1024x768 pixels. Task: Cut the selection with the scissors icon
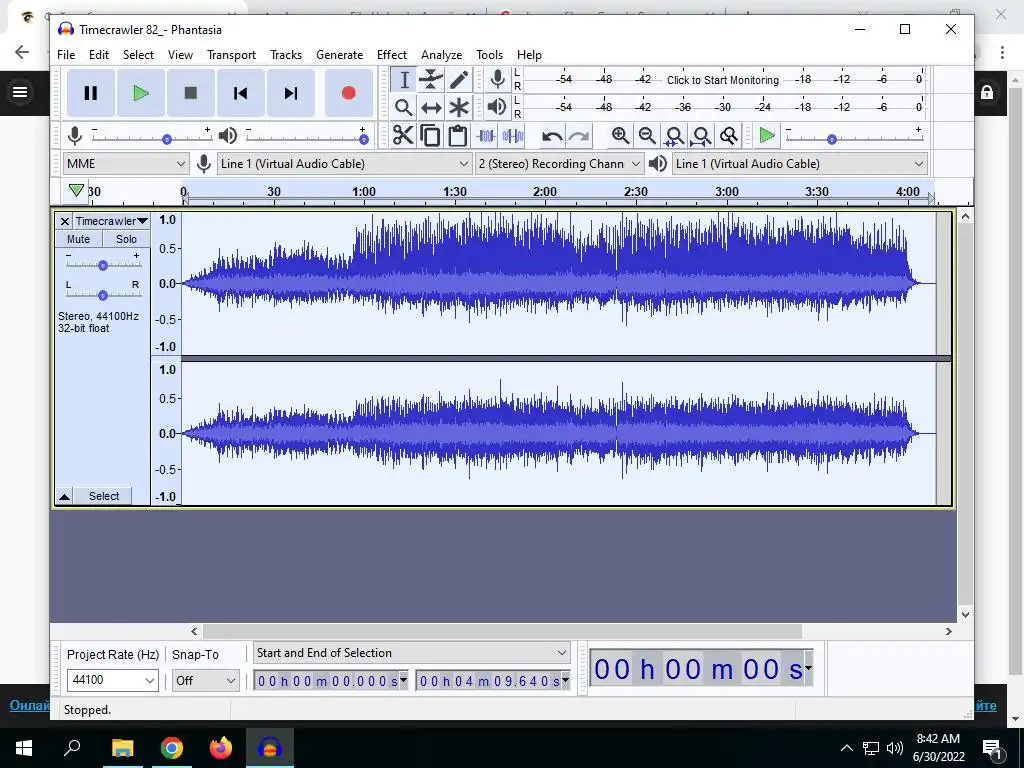[x=404, y=135]
